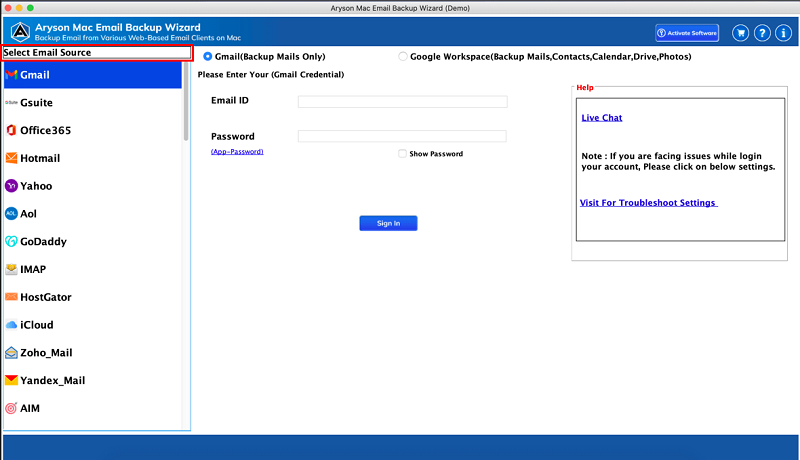Viewport: 800px width, 460px height.
Task: Click the Aol blue circle icon
Action: pos(11,214)
